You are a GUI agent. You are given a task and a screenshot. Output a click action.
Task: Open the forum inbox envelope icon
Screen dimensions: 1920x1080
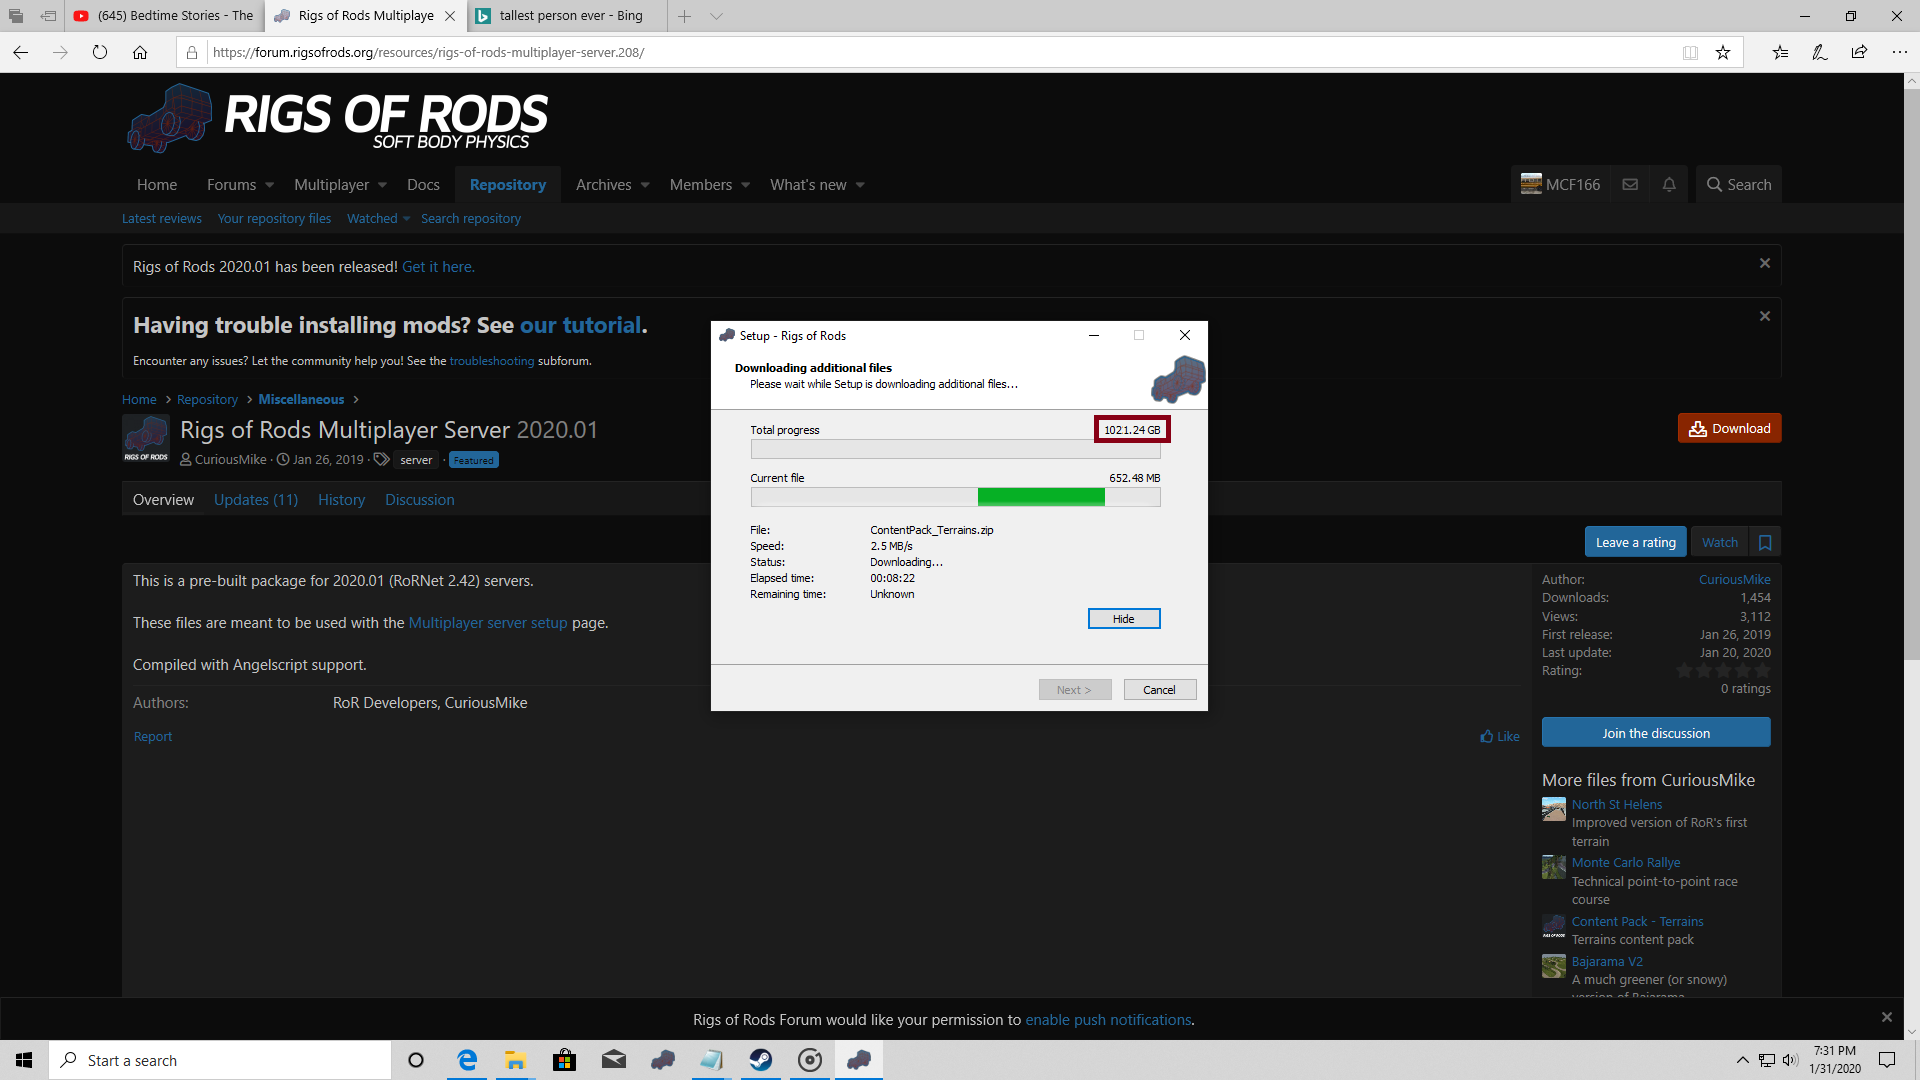point(1630,184)
